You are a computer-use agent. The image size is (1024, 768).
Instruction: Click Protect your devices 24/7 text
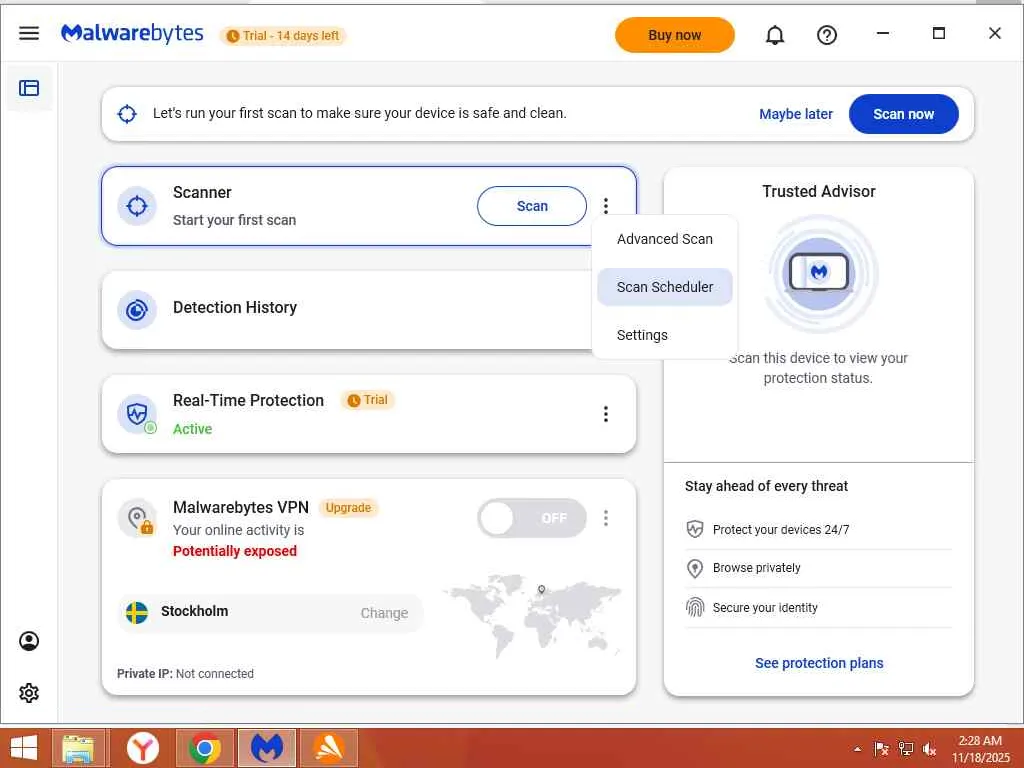(781, 530)
